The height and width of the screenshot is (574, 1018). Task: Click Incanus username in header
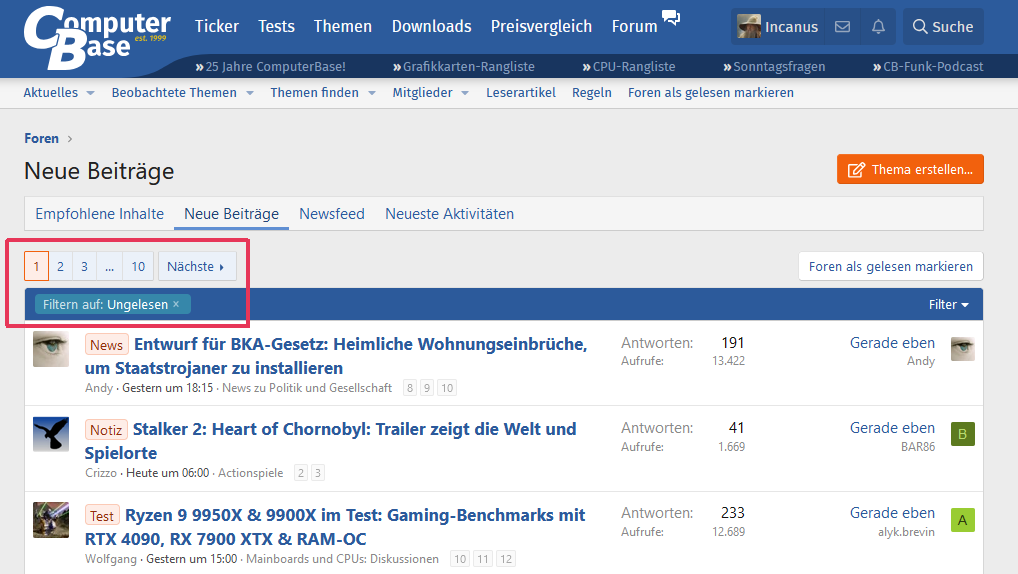791,27
